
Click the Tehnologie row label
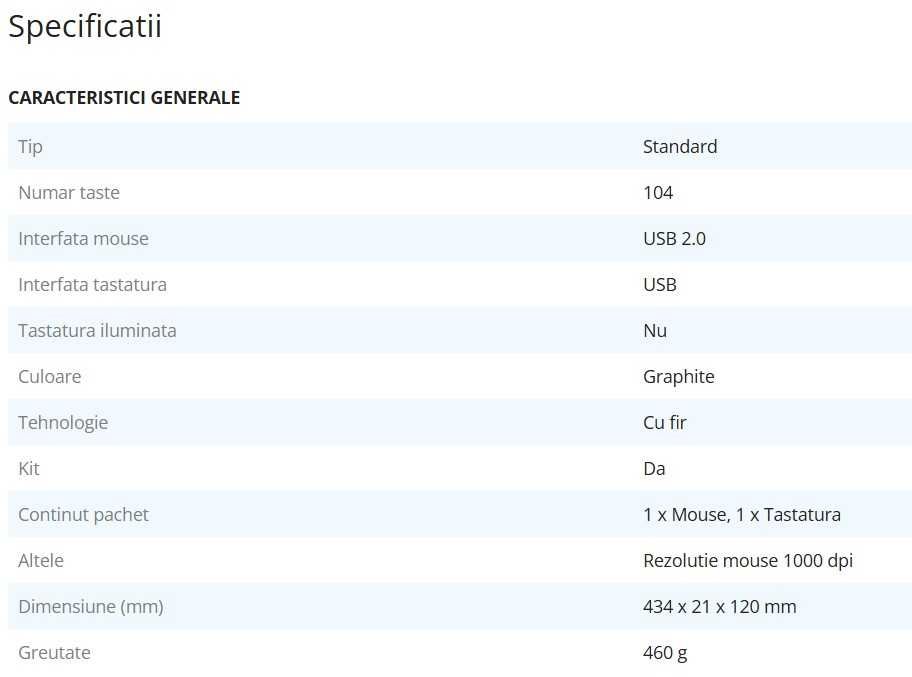pyautogui.click(x=63, y=423)
